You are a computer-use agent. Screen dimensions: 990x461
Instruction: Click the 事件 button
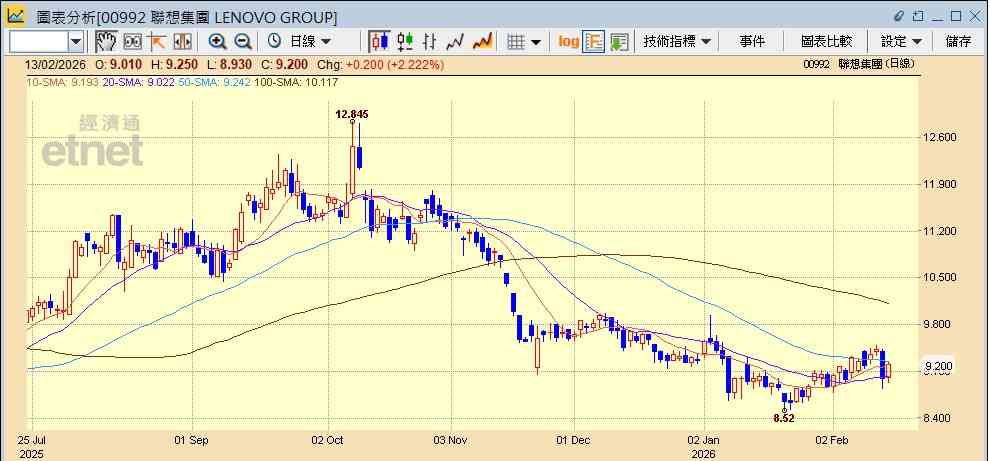pyautogui.click(x=752, y=42)
